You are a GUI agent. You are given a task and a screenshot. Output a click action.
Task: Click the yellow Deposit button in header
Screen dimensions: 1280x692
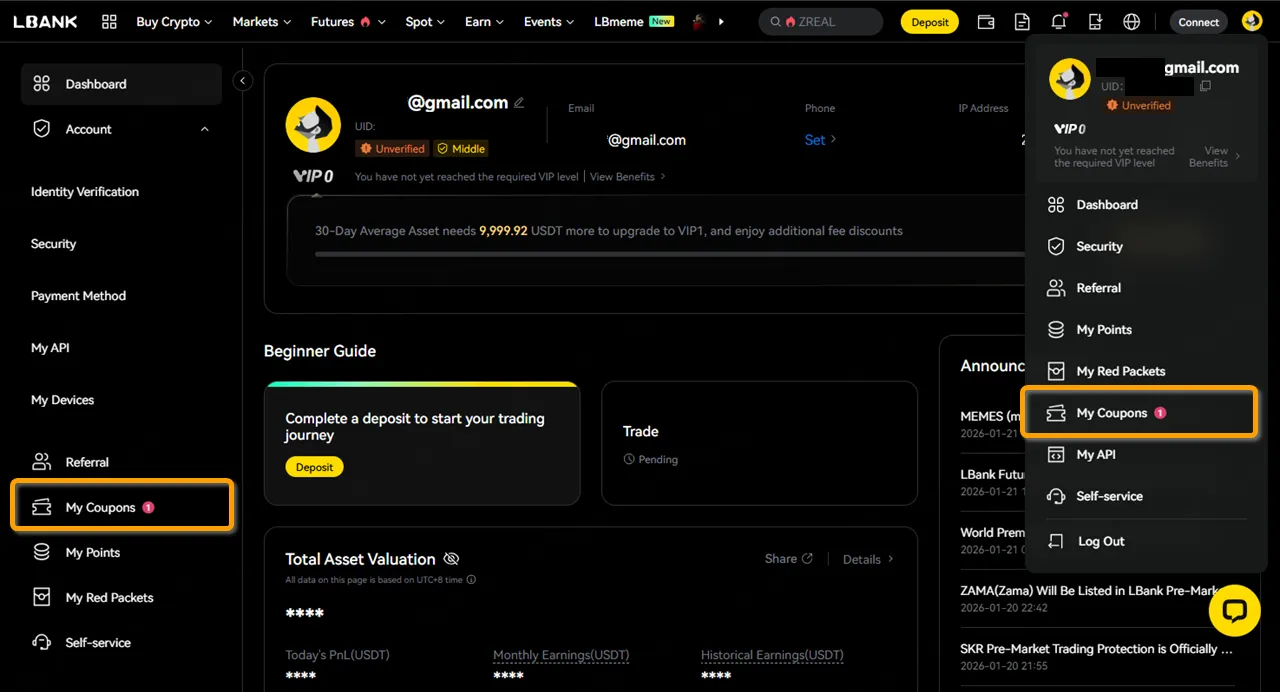[x=929, y=22]
